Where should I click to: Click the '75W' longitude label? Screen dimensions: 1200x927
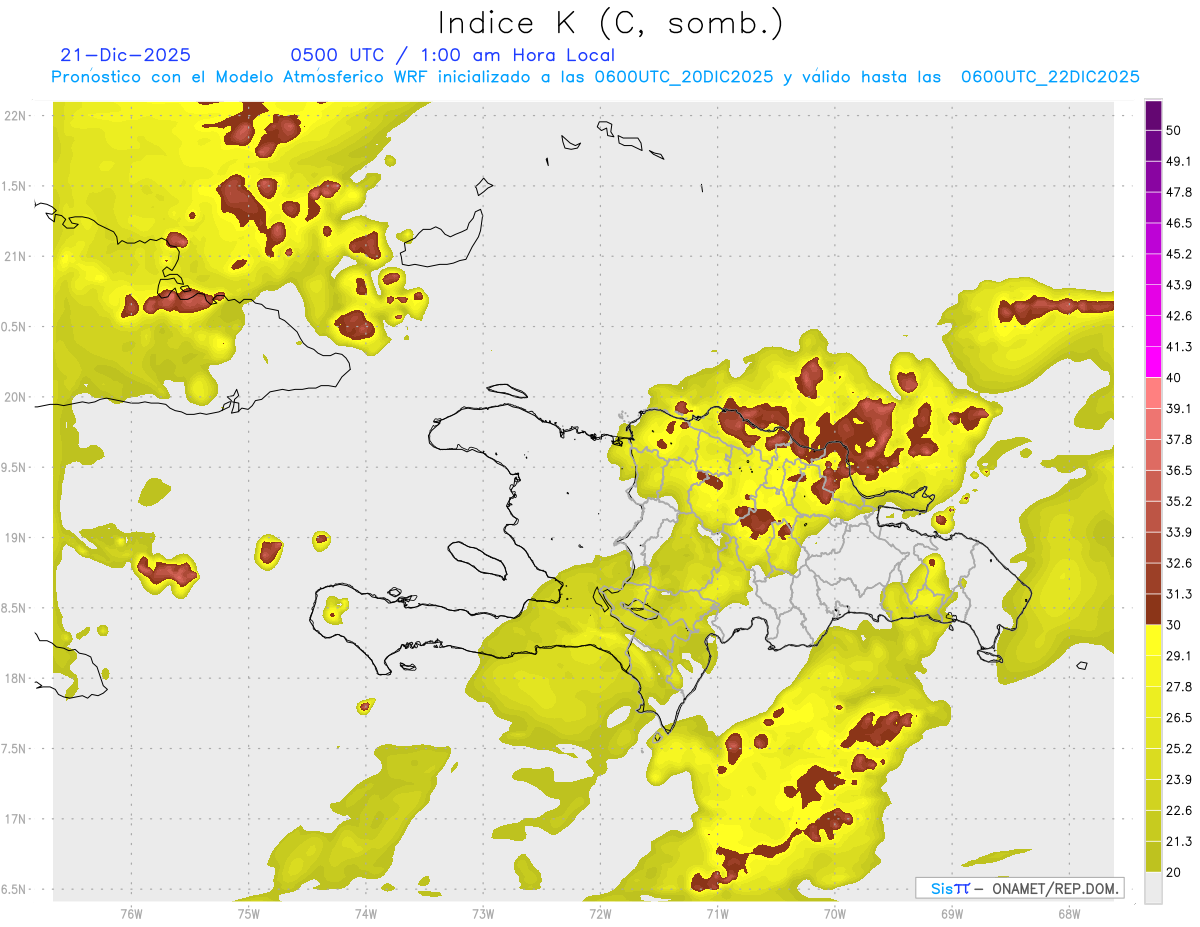[248, 913]
